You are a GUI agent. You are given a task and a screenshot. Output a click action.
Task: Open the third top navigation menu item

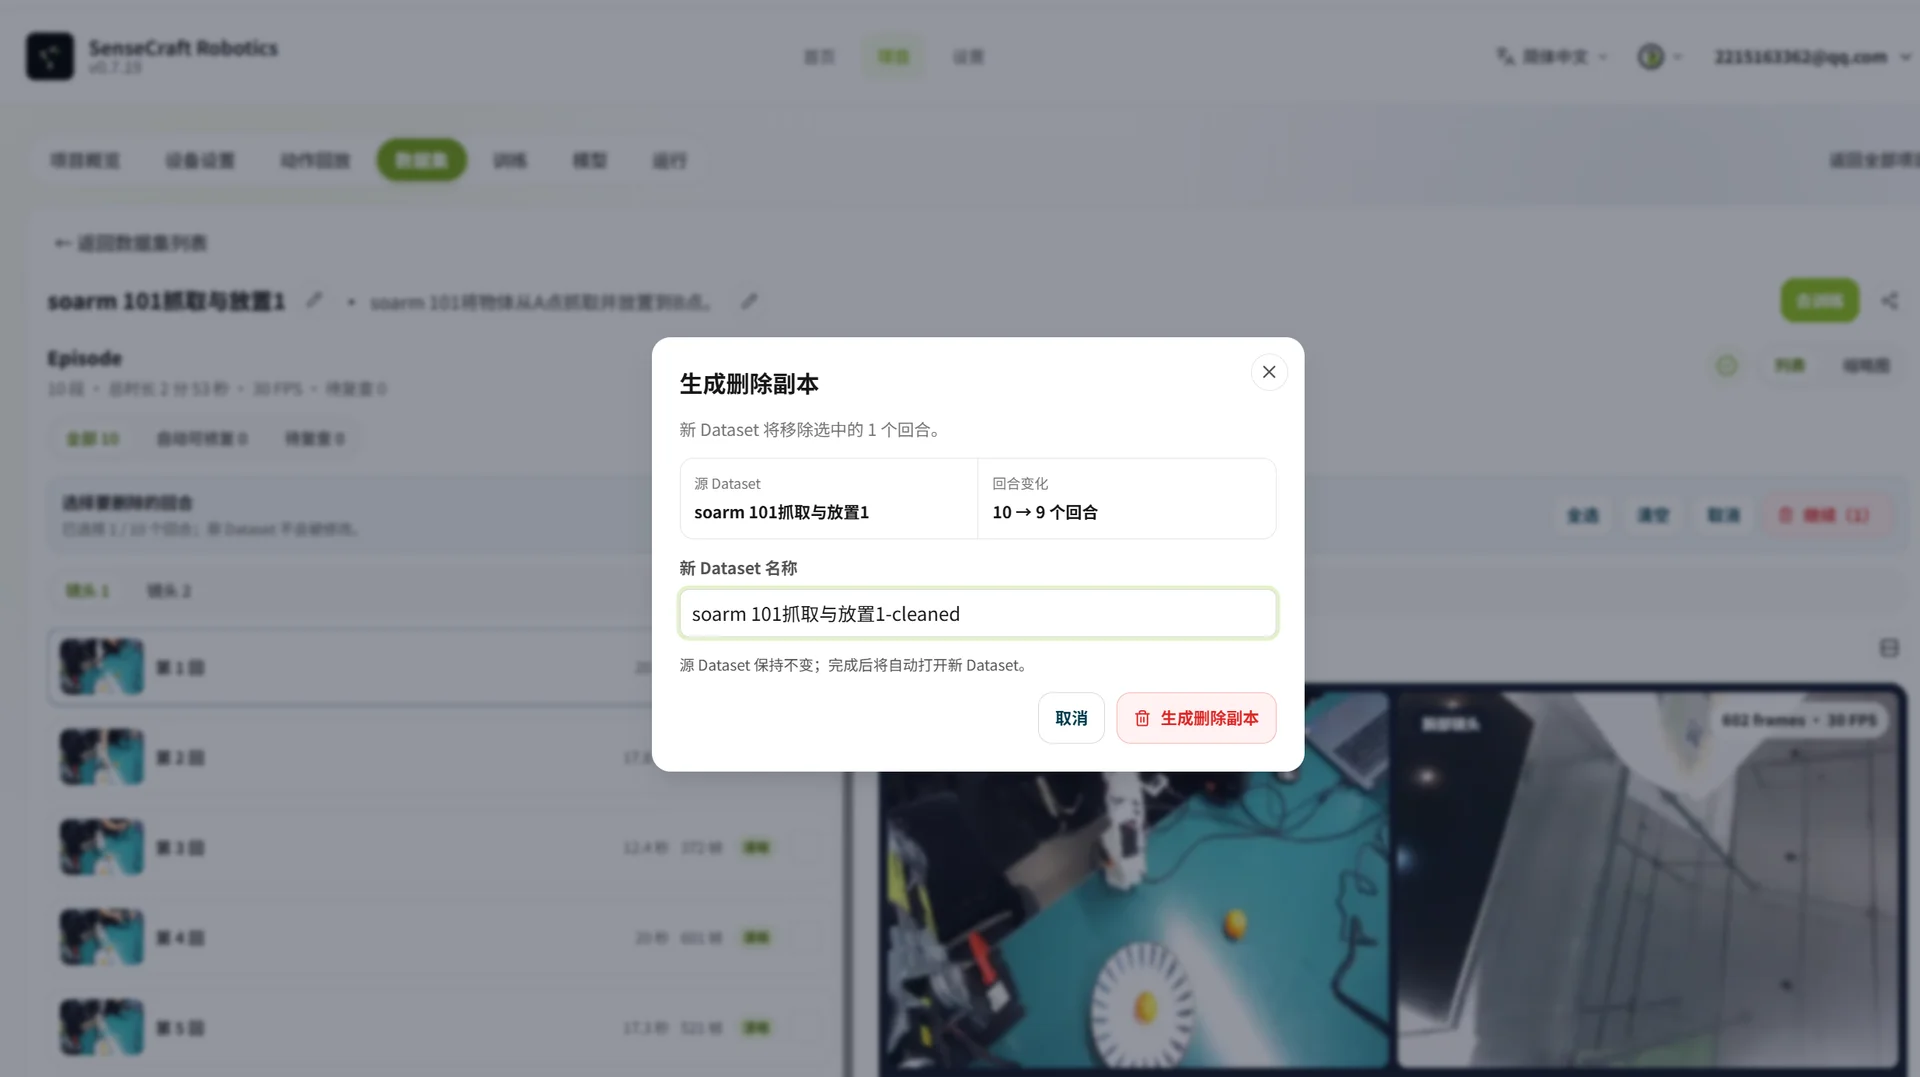[x=968, y=57]
